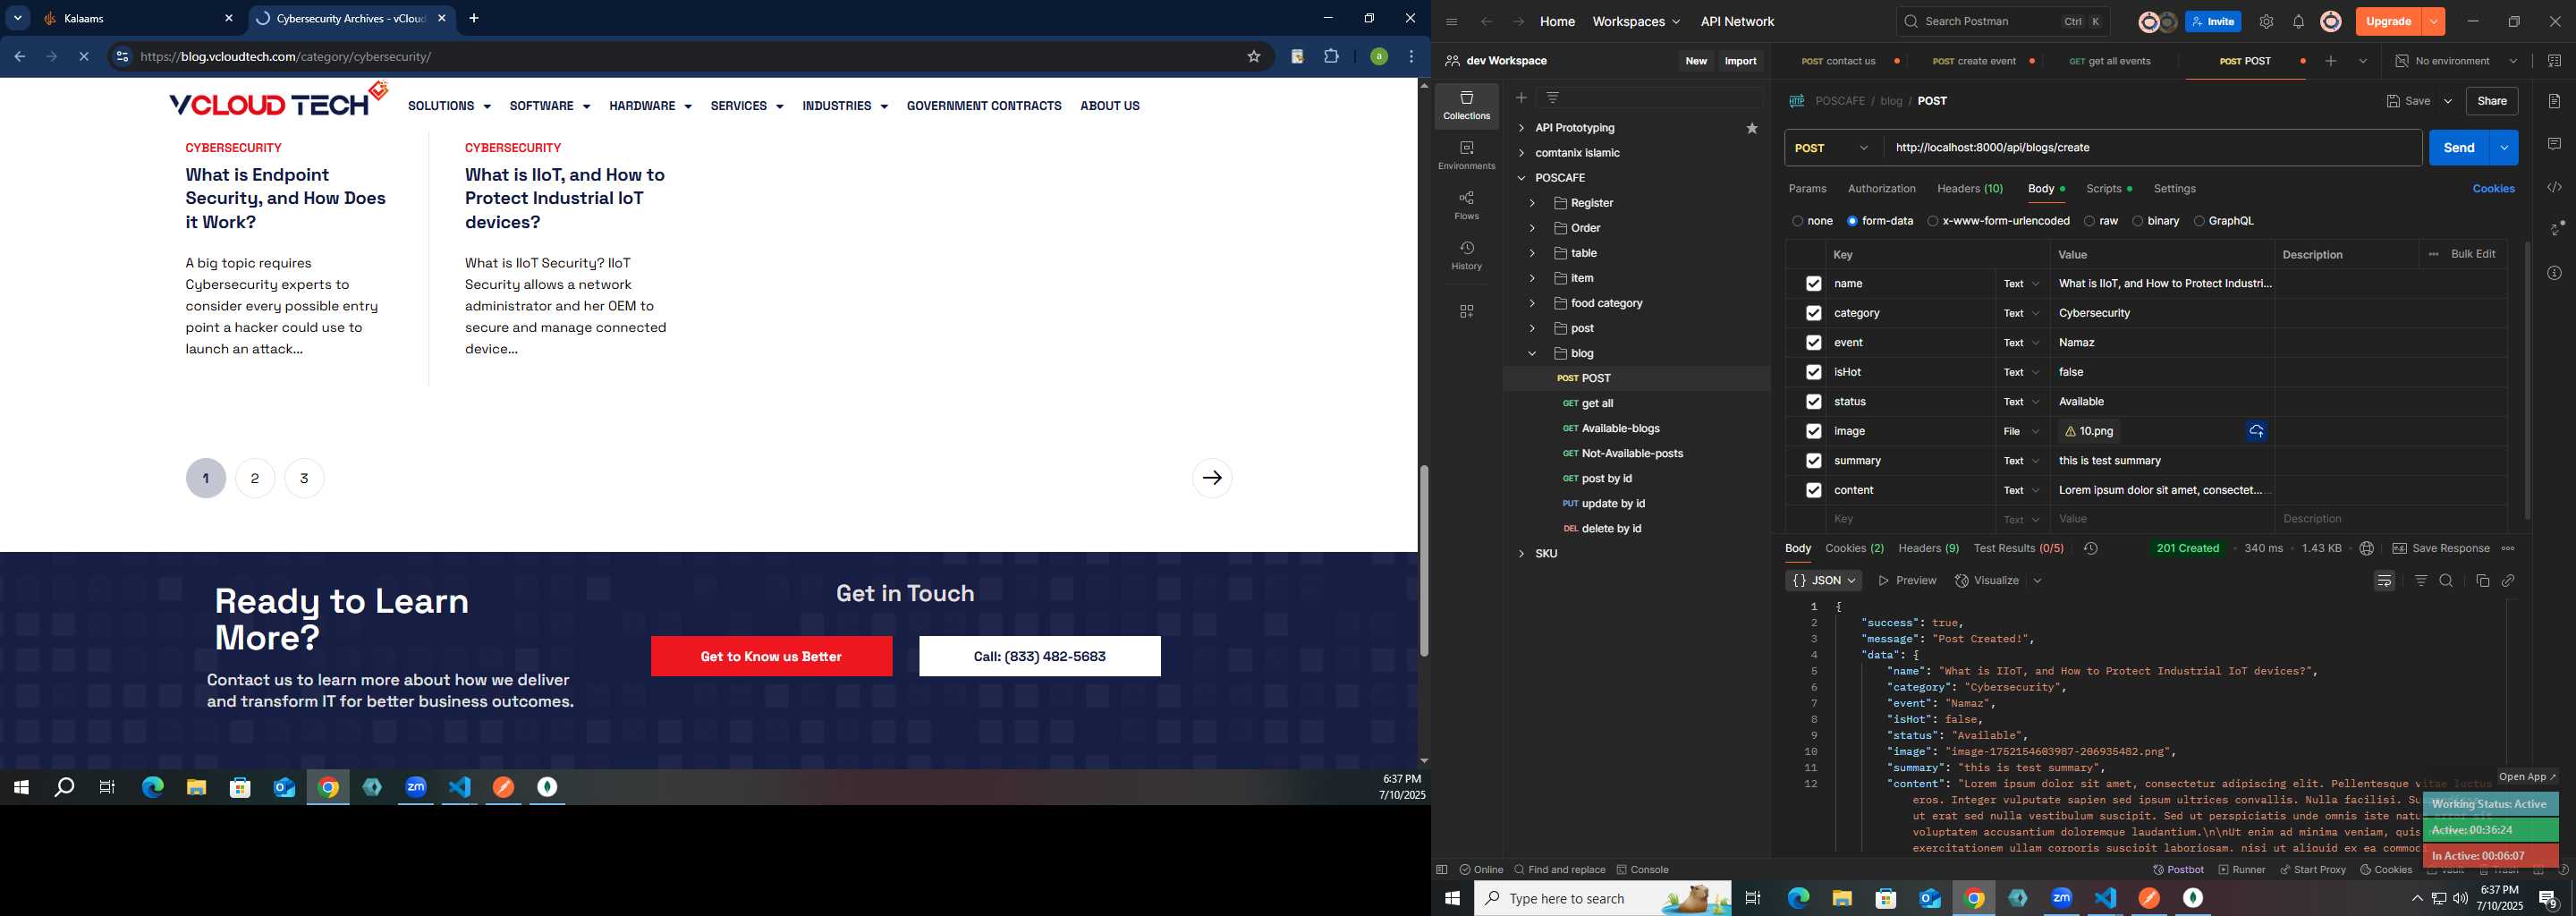This screenshot has height=916, width=2576.
Task: Open the code snippet icon in right sidebar
Action: [2554, 187]
